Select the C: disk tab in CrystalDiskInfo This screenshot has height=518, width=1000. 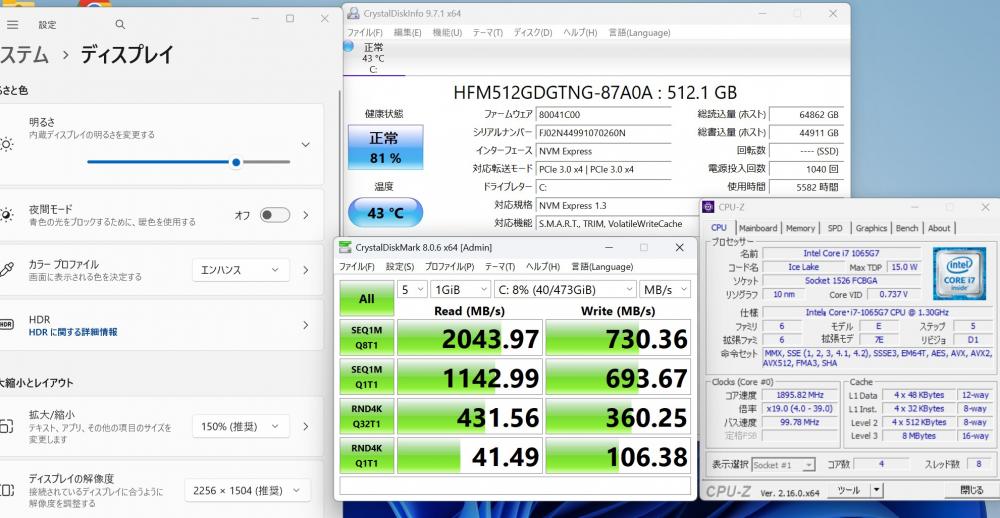pyautogui.click(x=374, y=59)
